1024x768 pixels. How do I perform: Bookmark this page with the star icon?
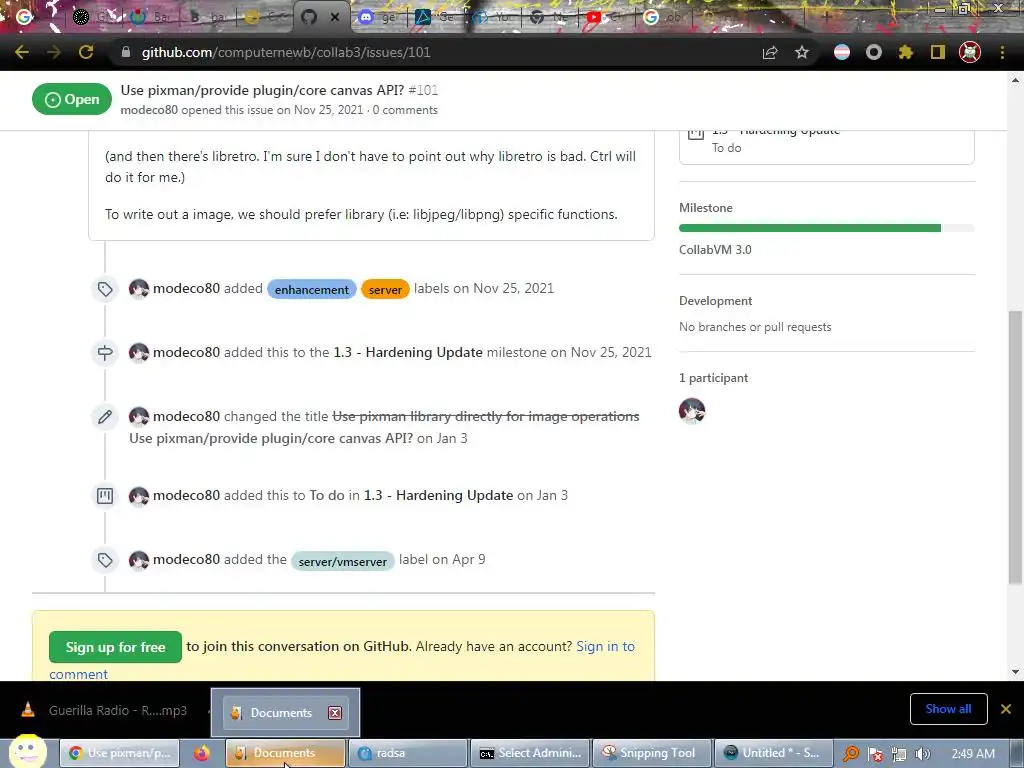coord(802,52)
